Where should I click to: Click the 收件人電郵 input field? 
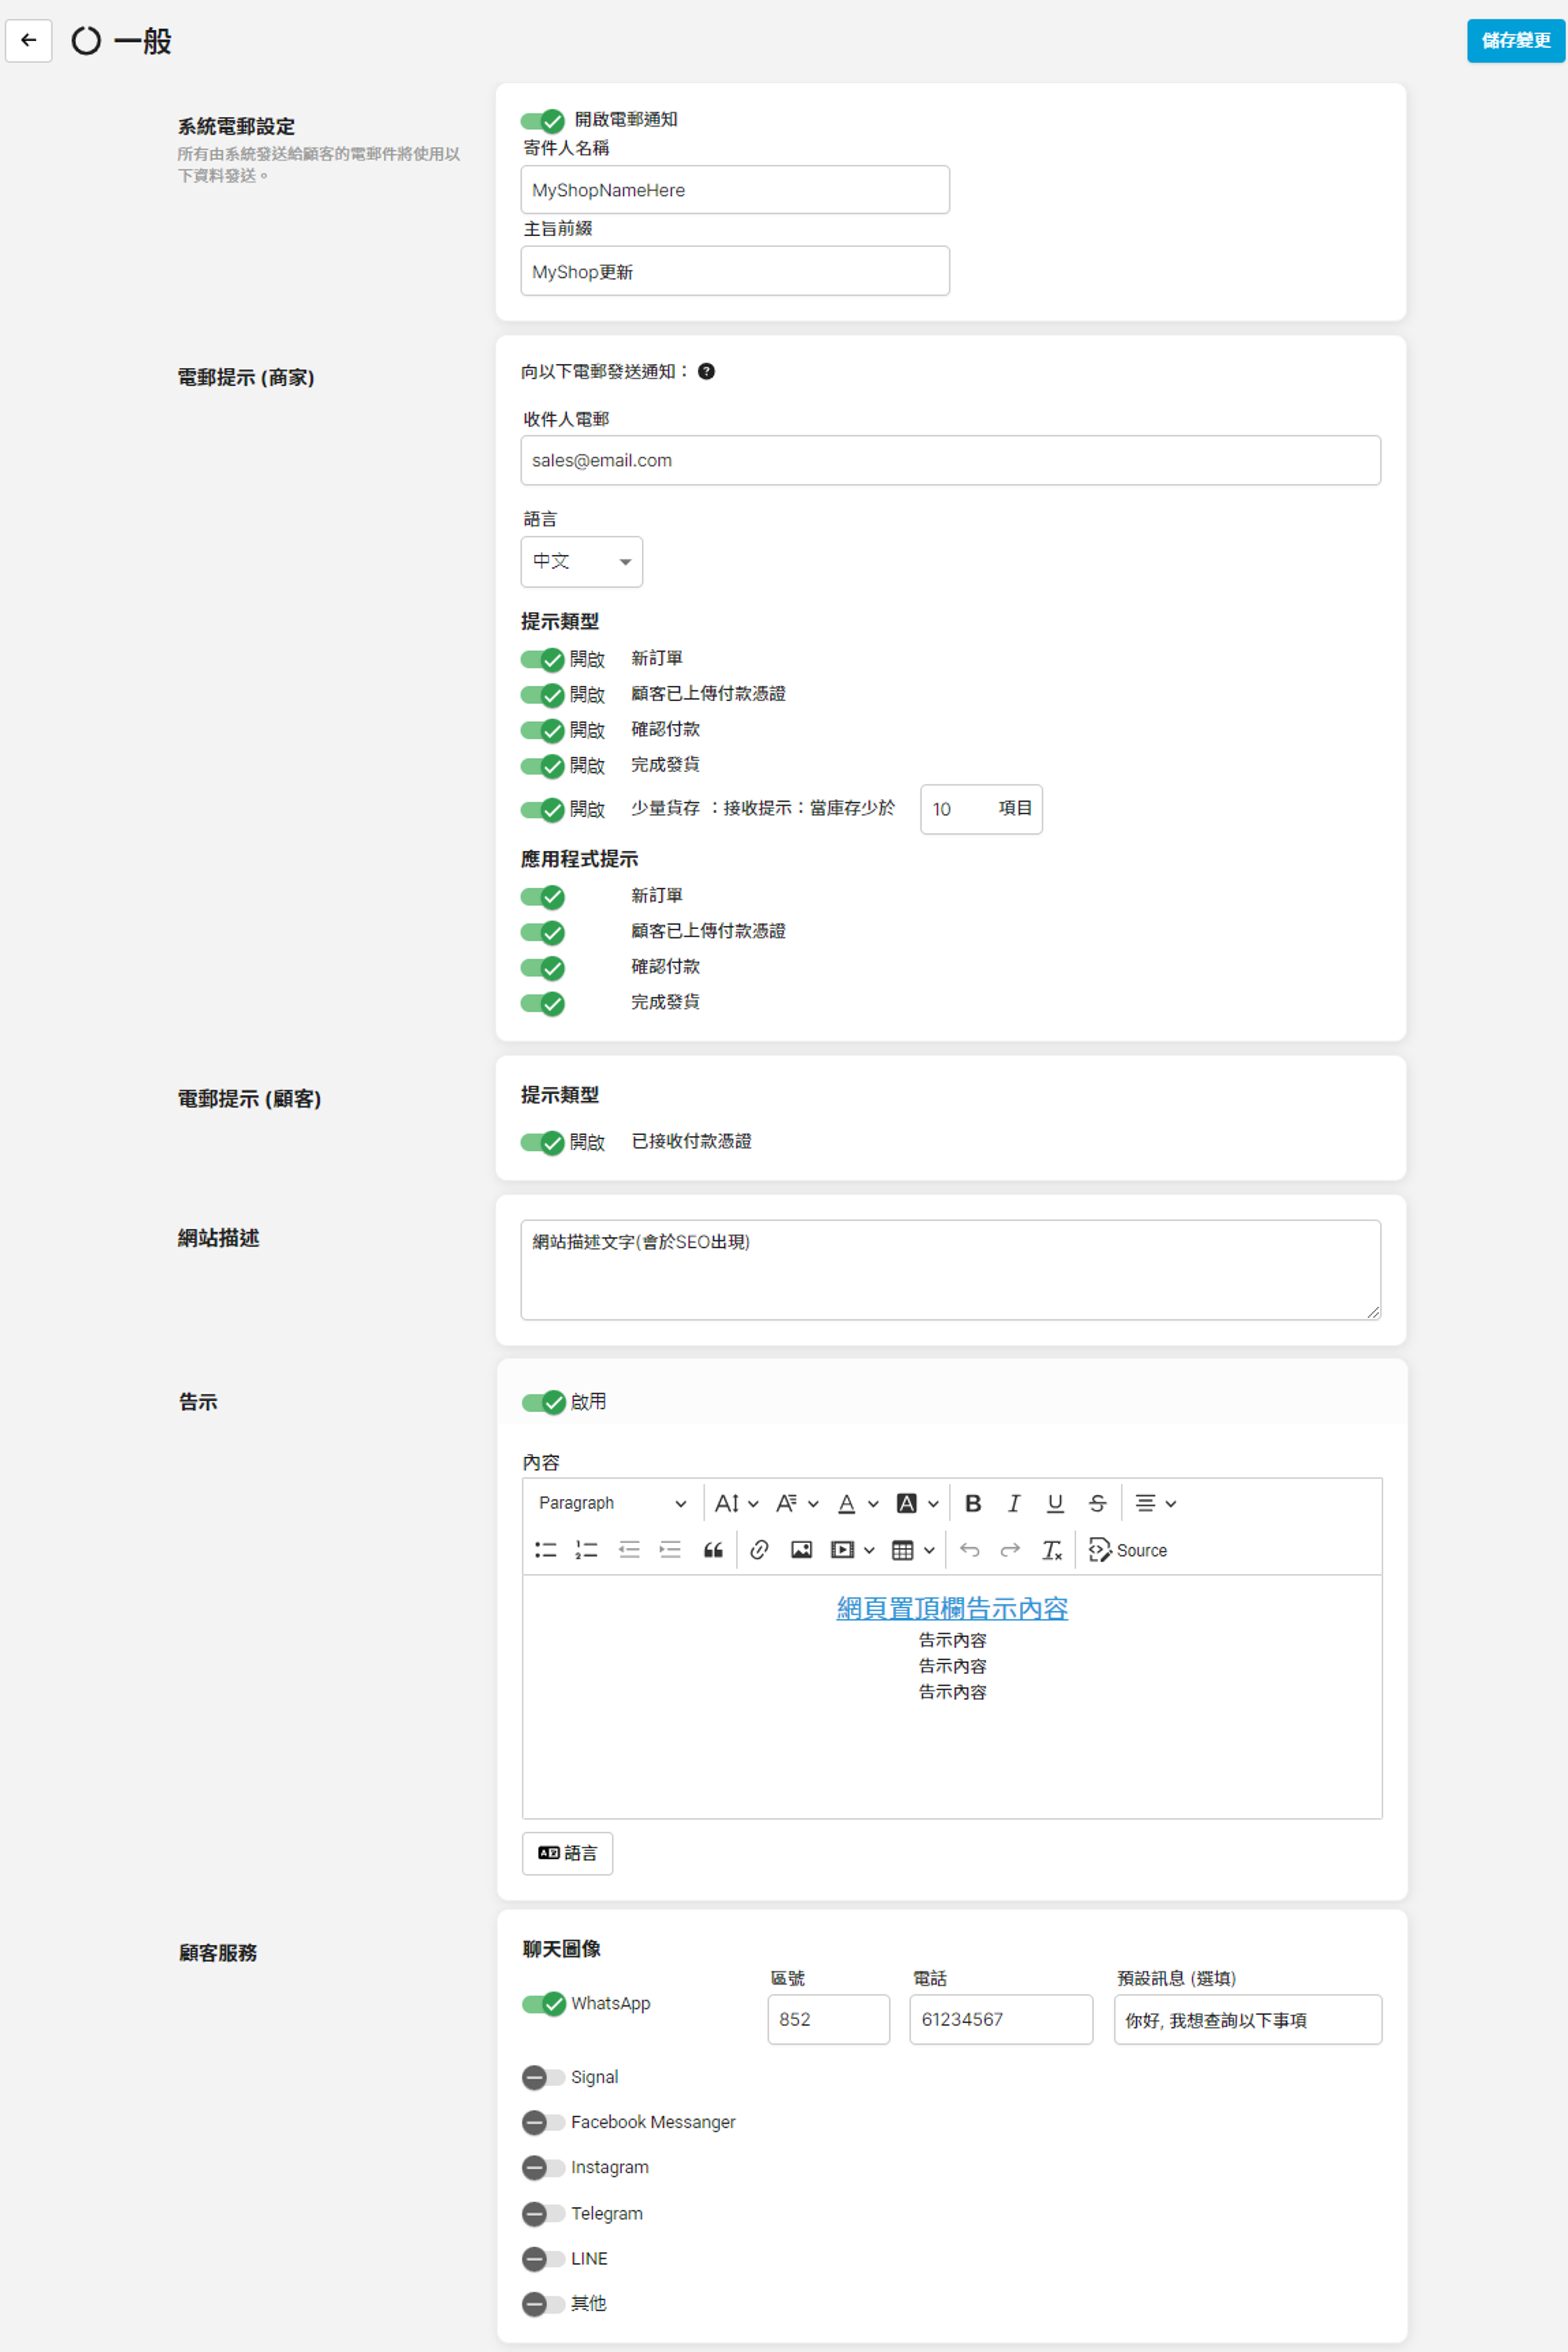point(949,460)
